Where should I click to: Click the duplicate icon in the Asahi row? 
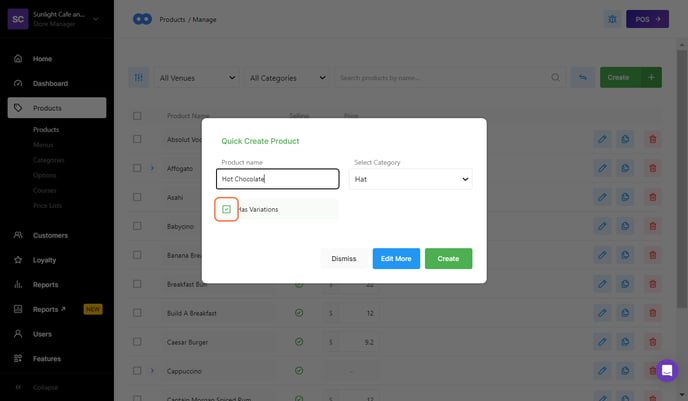[x=626, y=198]
